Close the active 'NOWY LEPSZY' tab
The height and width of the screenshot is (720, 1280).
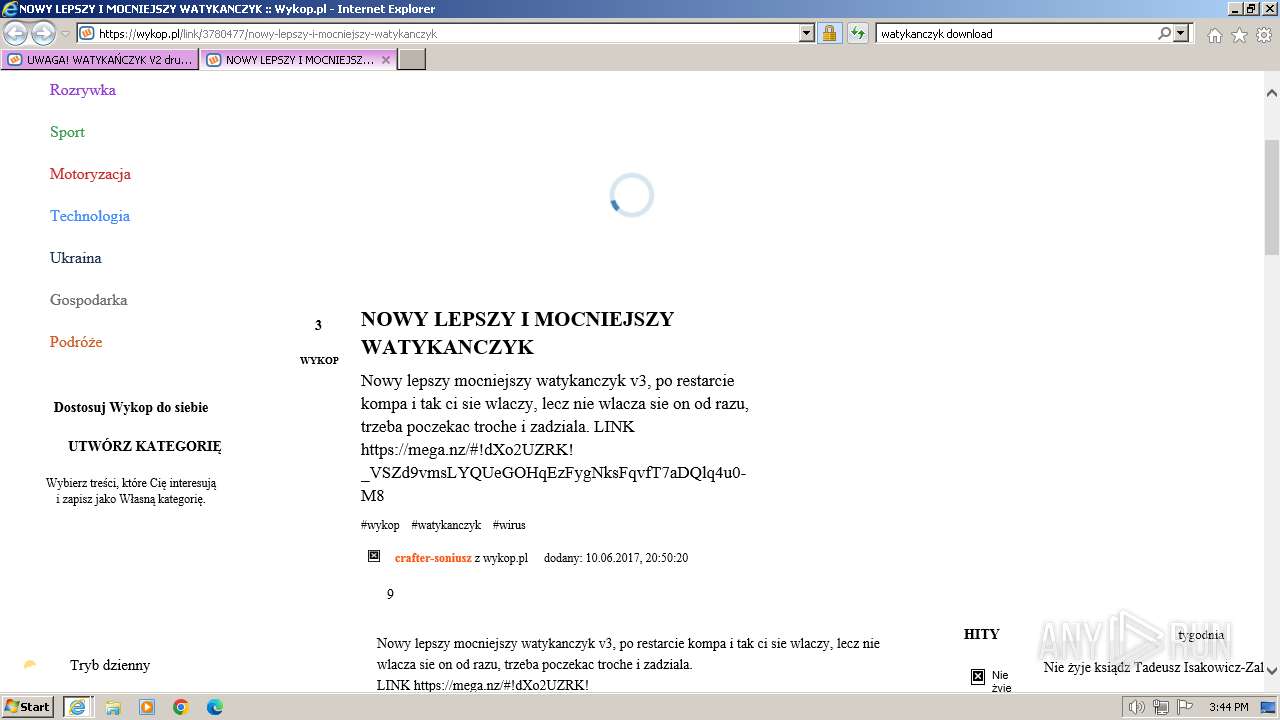(x=386, y=60)
